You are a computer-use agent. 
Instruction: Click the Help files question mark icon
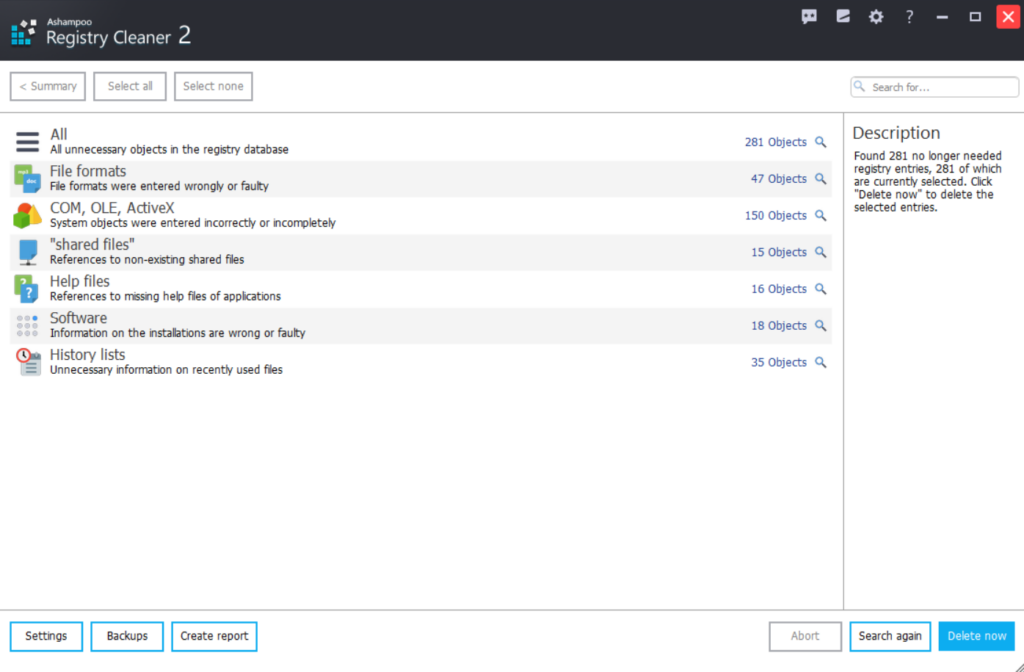[27, 289]
